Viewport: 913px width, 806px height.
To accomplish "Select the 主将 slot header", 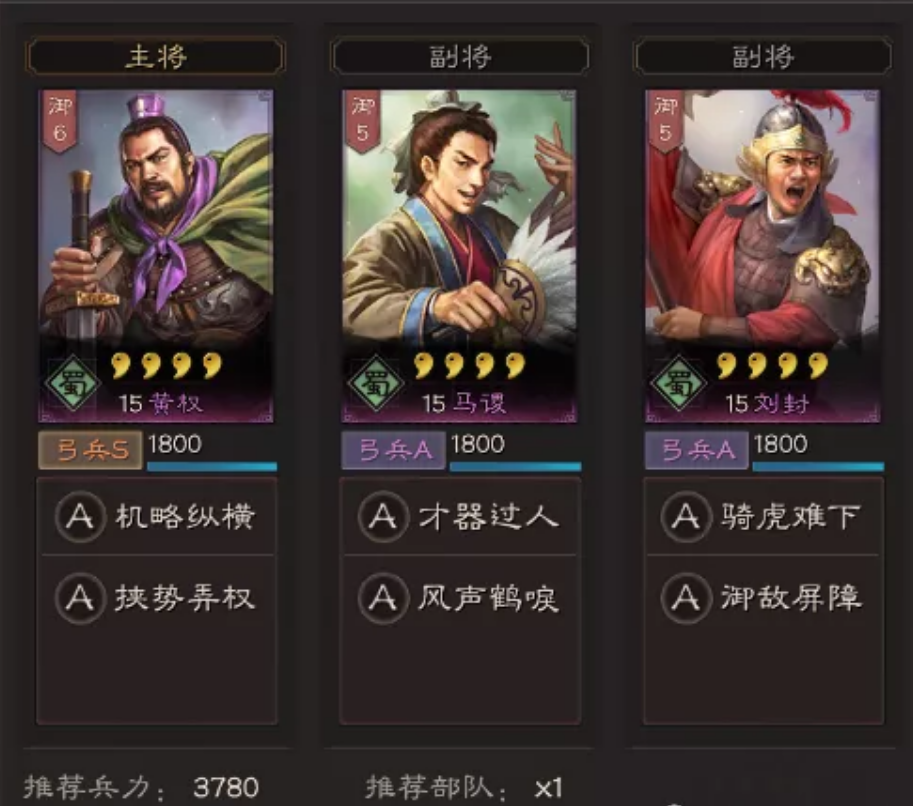I will [156, 56].
